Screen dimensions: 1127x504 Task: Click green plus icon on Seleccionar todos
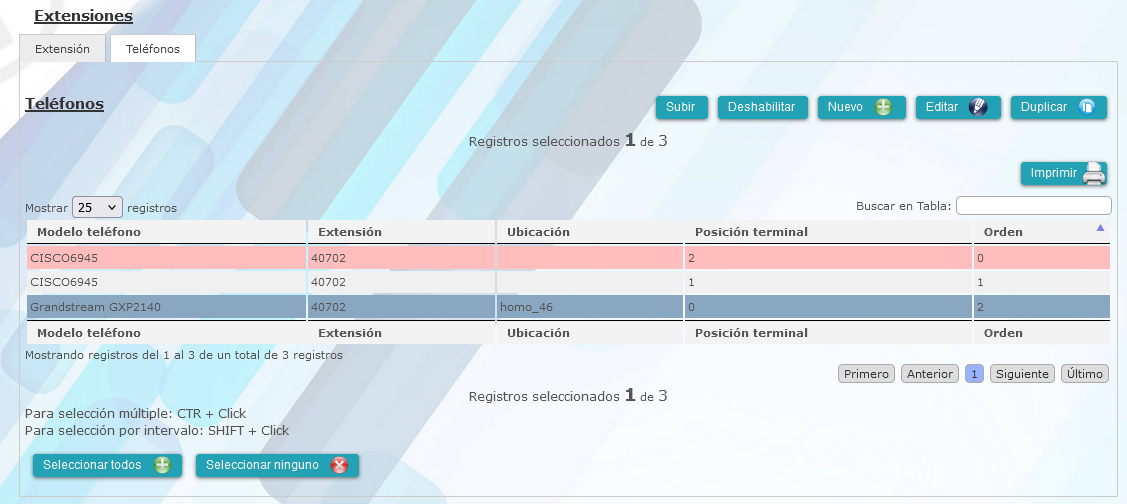pos(162,465)
